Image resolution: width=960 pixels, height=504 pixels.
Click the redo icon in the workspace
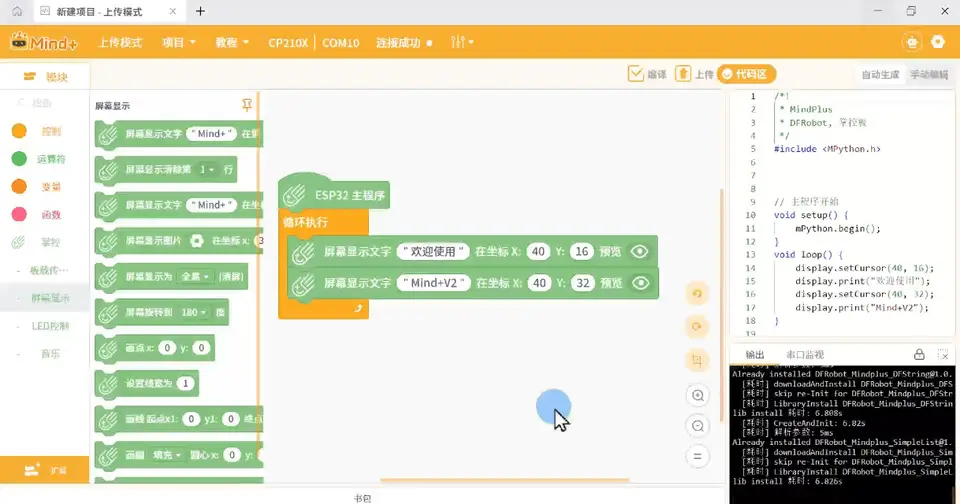[x=697, y=326]
